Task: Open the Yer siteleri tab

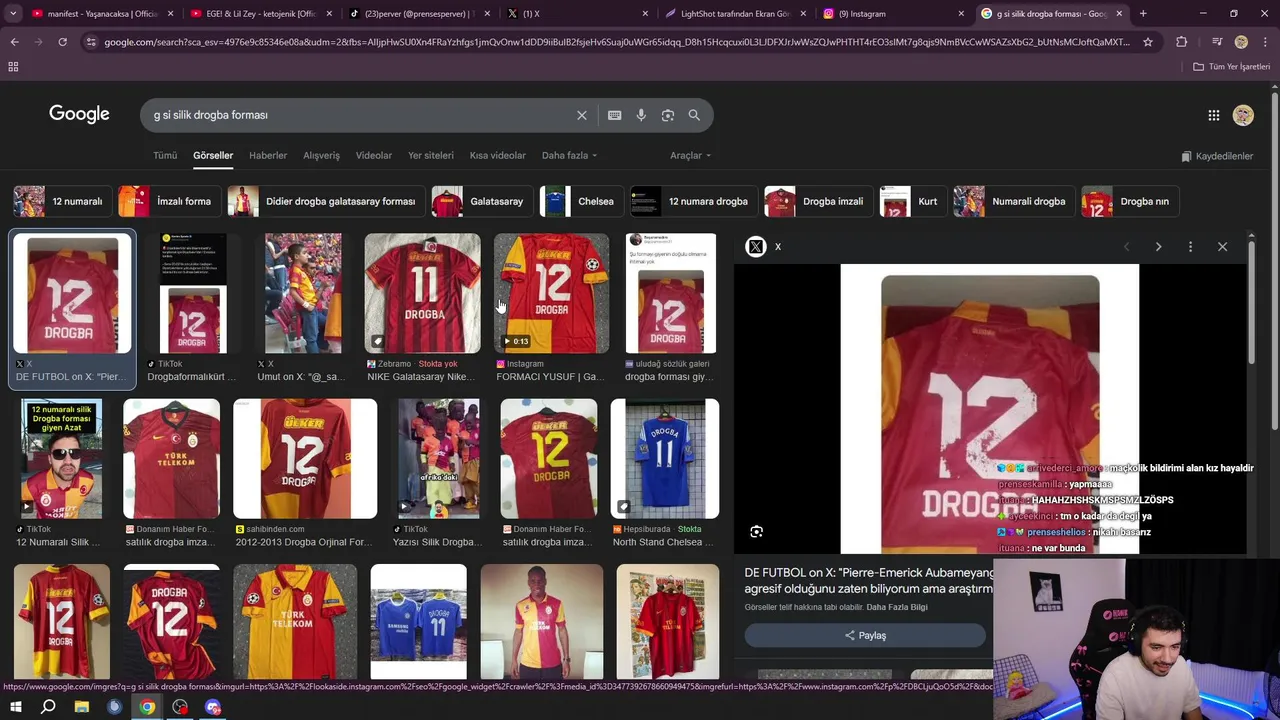Action: tap(431, 156)
